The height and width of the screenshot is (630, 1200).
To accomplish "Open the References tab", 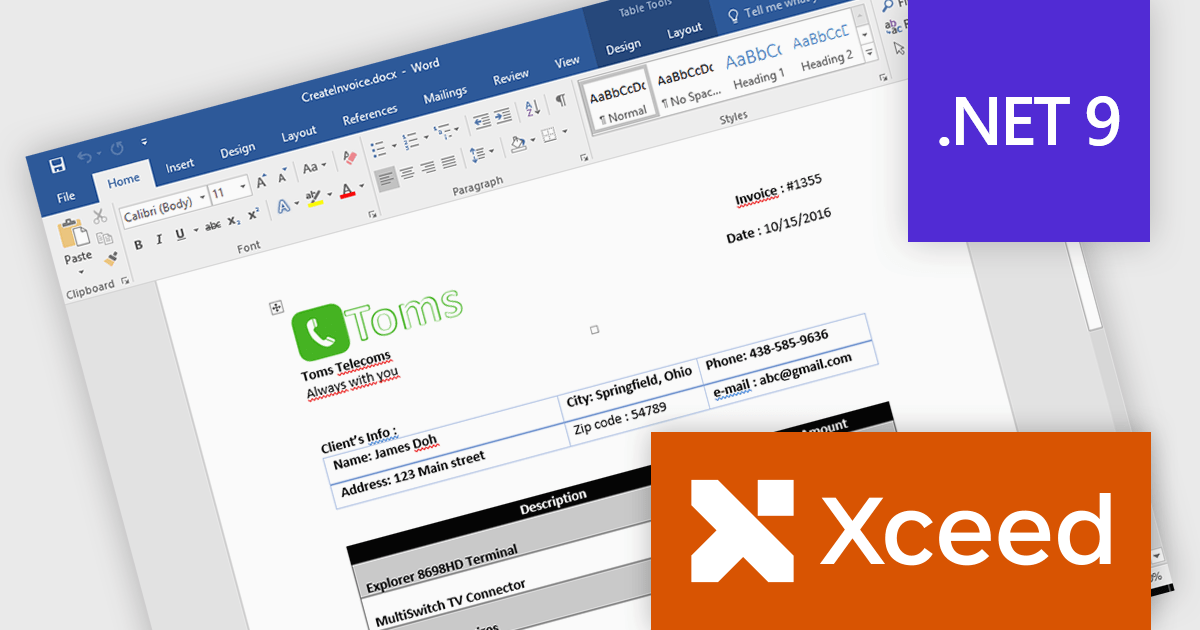I will pos(369,116).
